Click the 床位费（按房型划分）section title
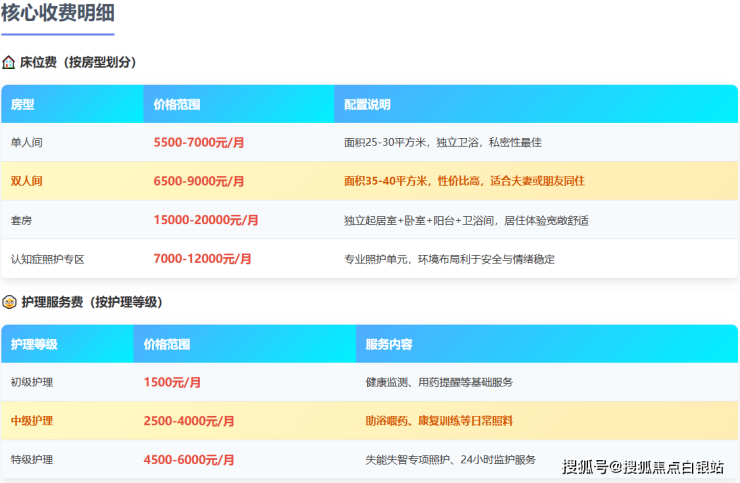740x483 pixels. 78,62
